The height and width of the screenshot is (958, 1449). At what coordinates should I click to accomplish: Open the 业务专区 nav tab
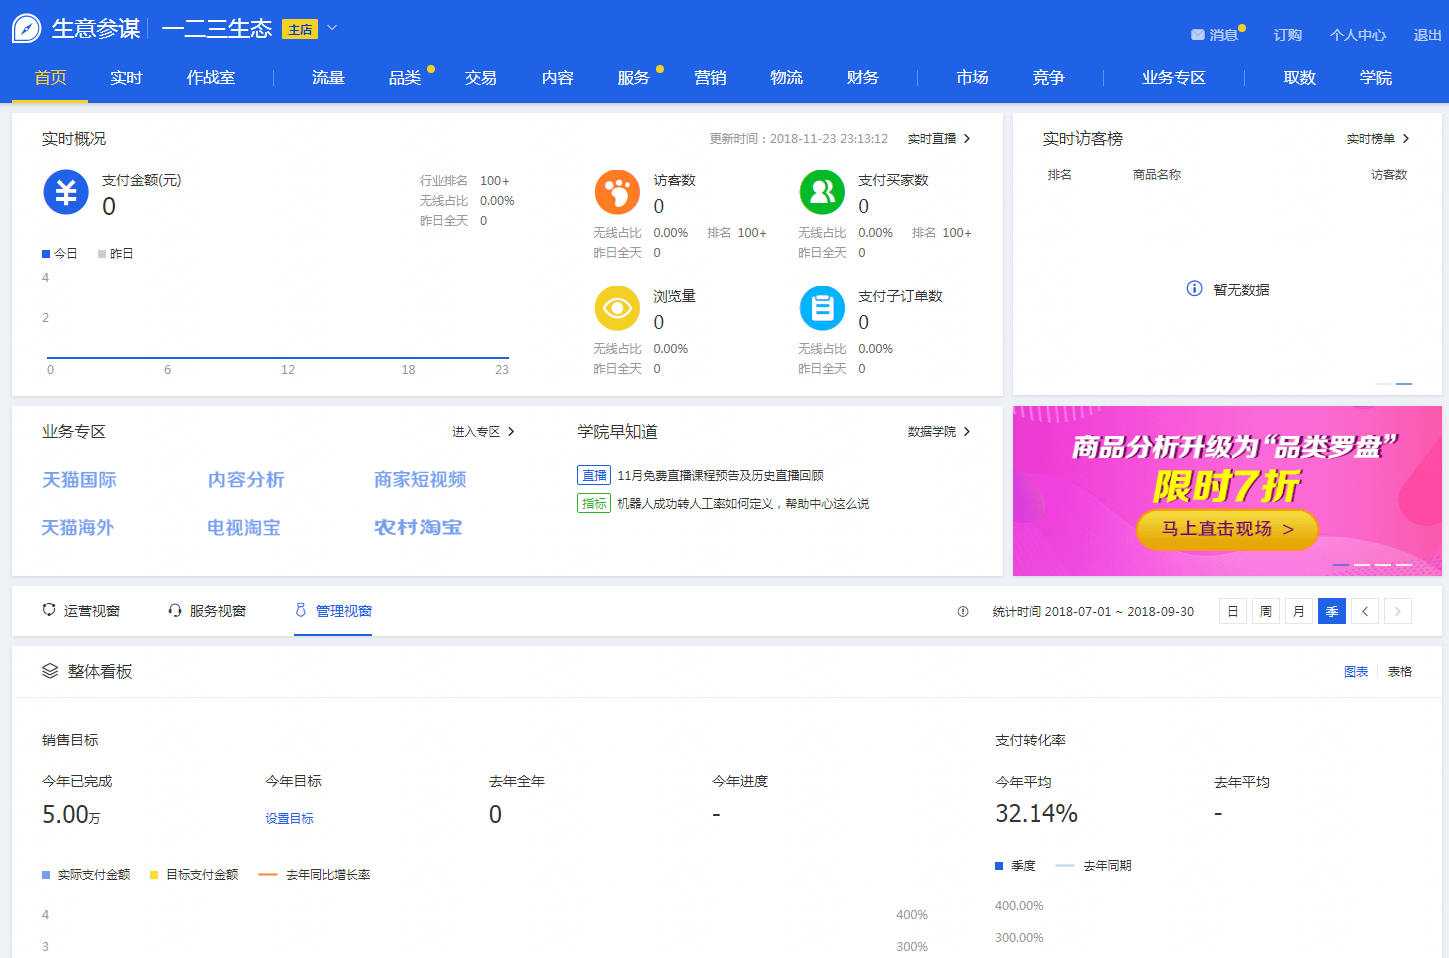(x=1174, y=78)
